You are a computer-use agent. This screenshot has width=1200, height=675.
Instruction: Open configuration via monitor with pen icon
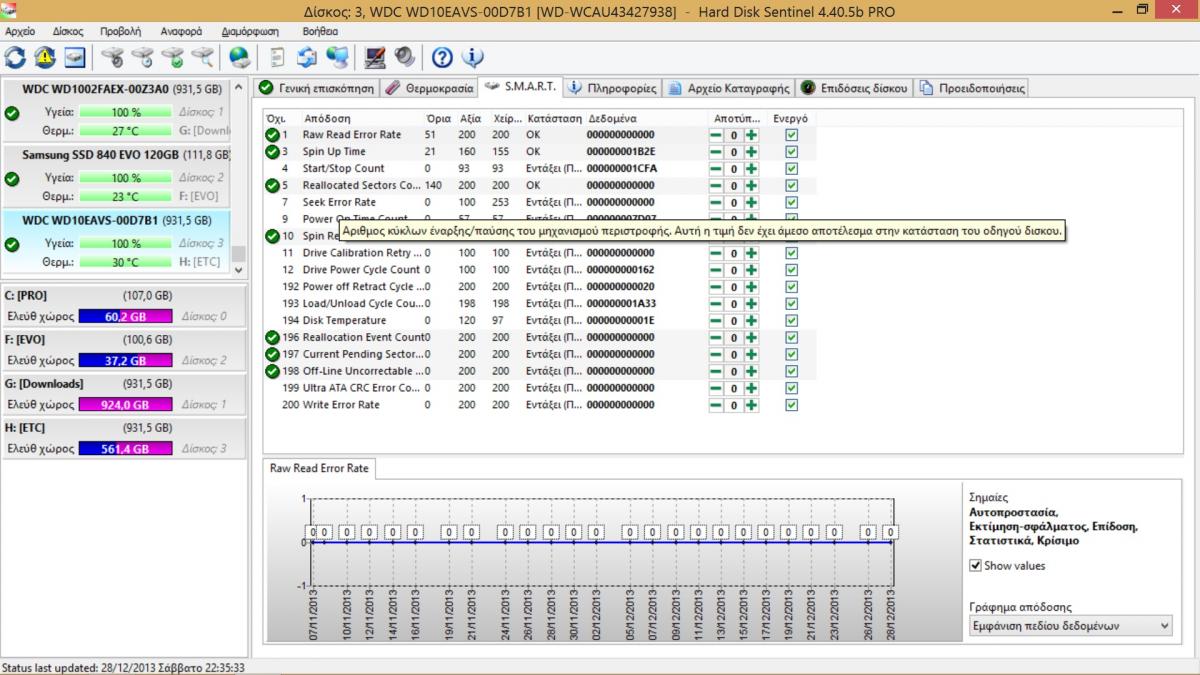375,57
